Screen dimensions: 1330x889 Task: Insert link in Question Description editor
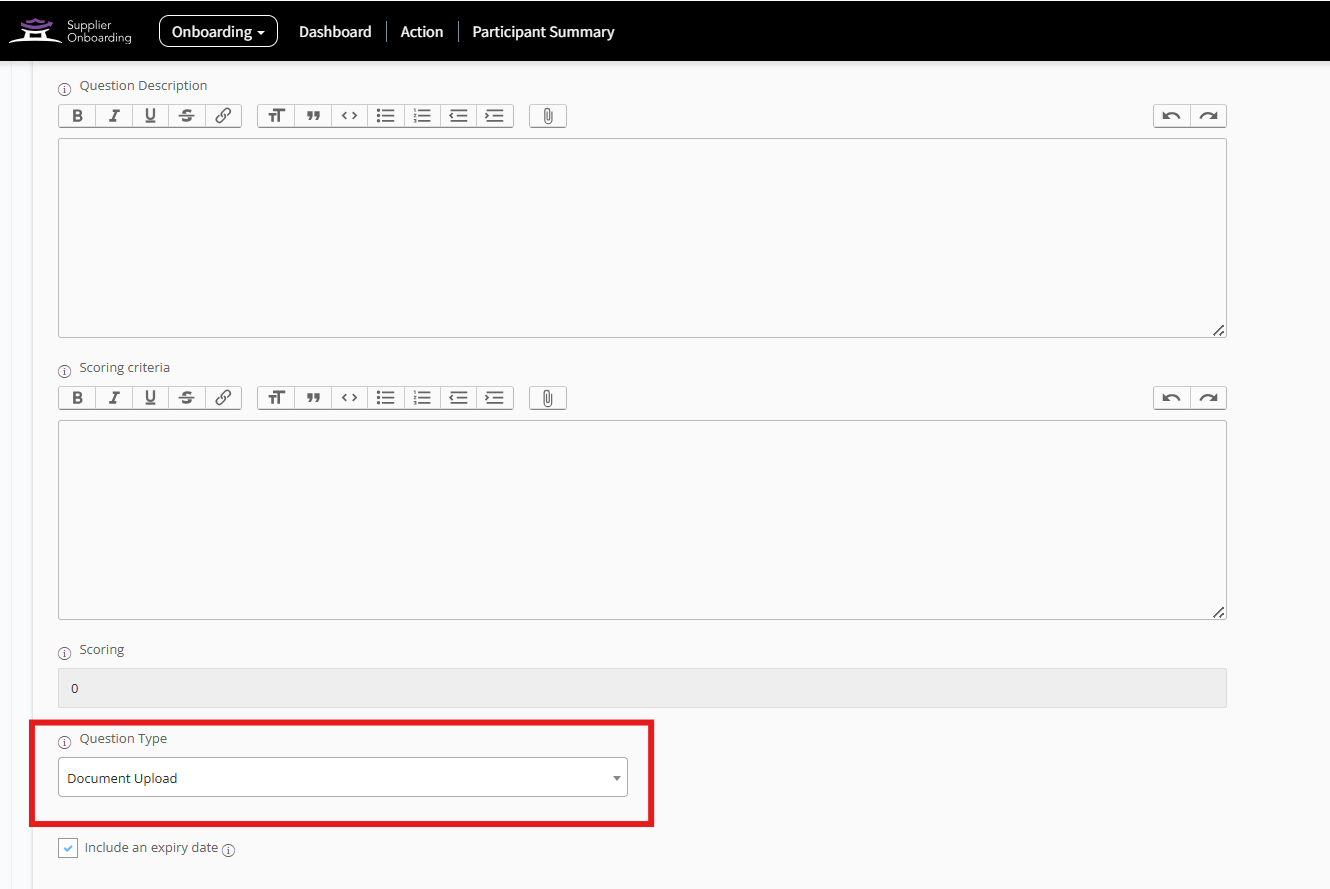pos(223,116)
